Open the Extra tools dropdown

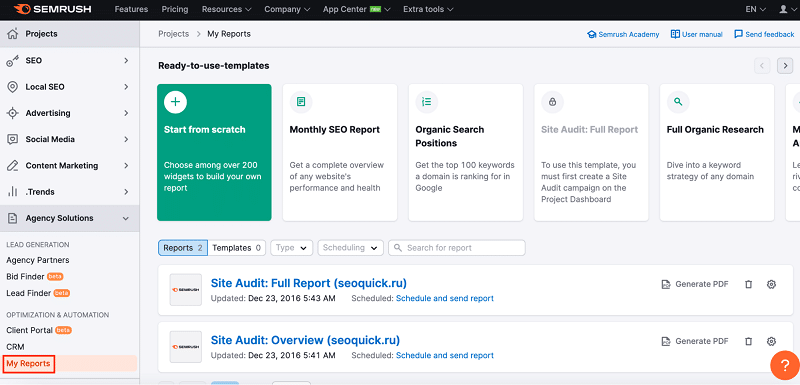click(428, 9)
